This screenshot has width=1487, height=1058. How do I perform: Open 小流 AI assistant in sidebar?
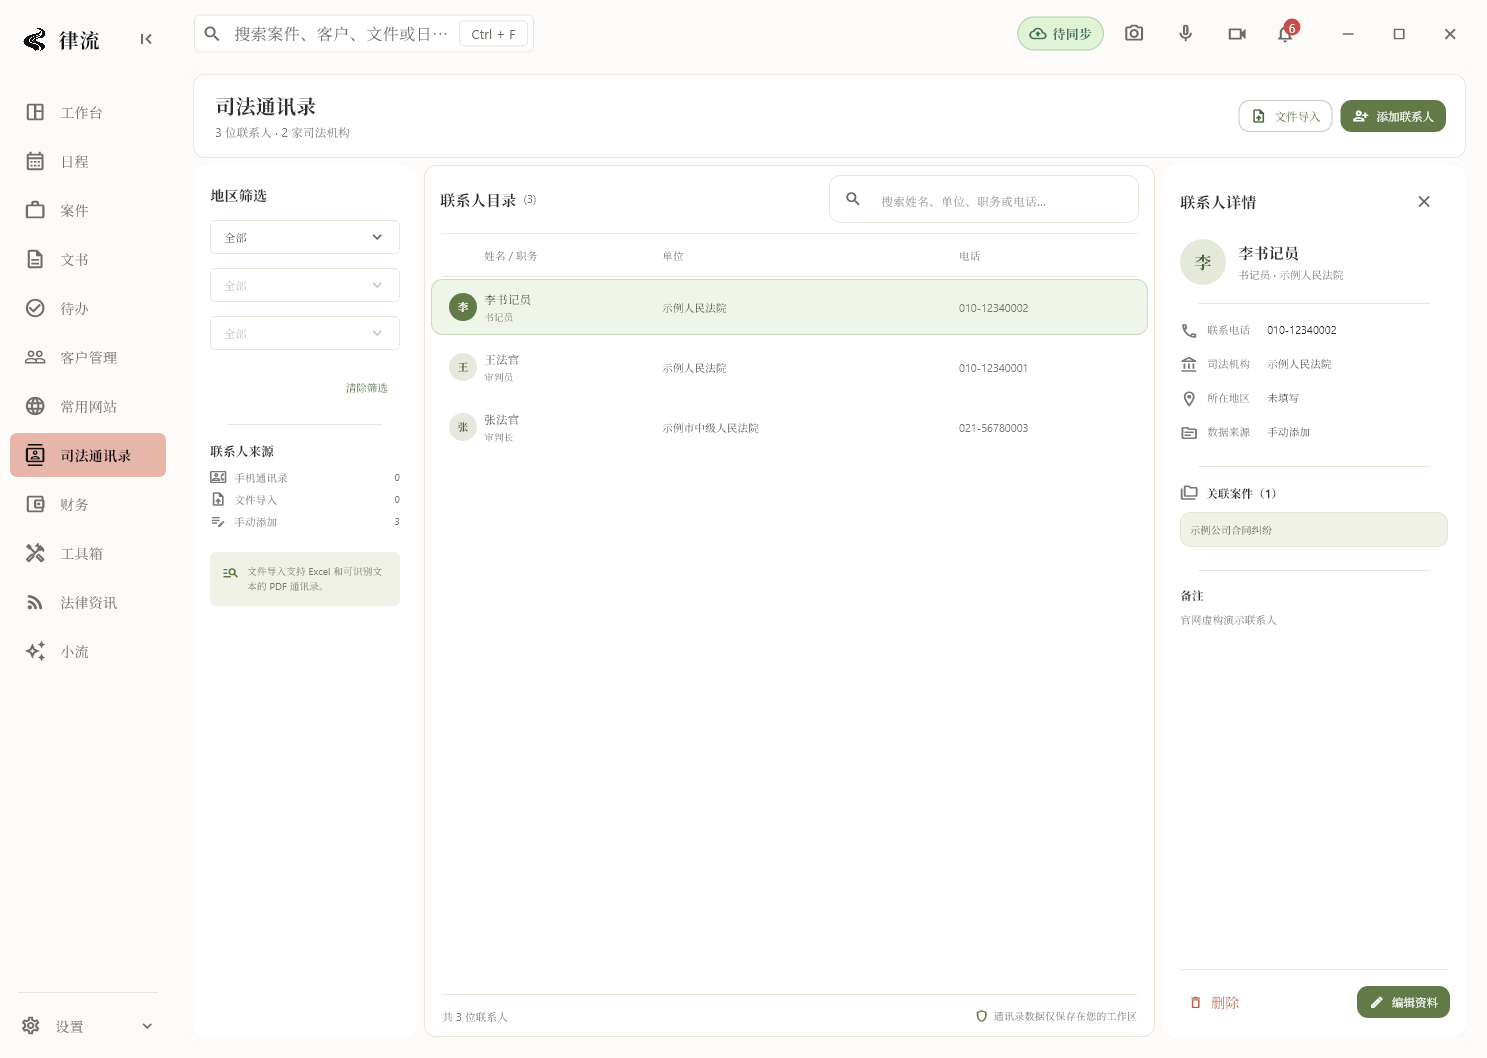click(88, 651)
